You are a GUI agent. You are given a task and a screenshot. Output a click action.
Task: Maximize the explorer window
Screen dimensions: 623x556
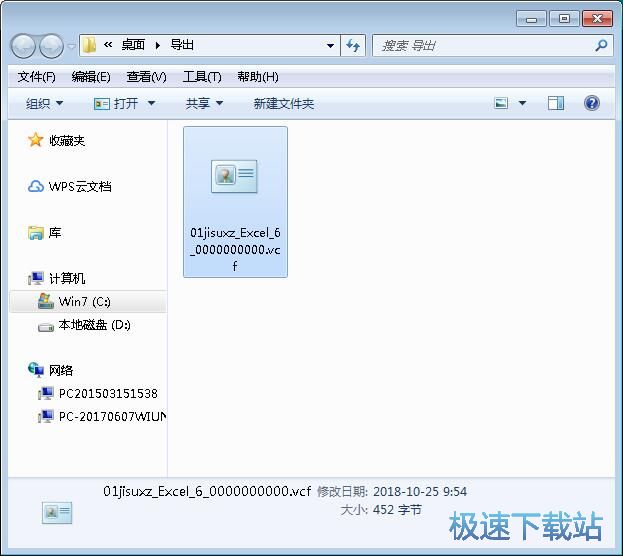coord(564,19)
